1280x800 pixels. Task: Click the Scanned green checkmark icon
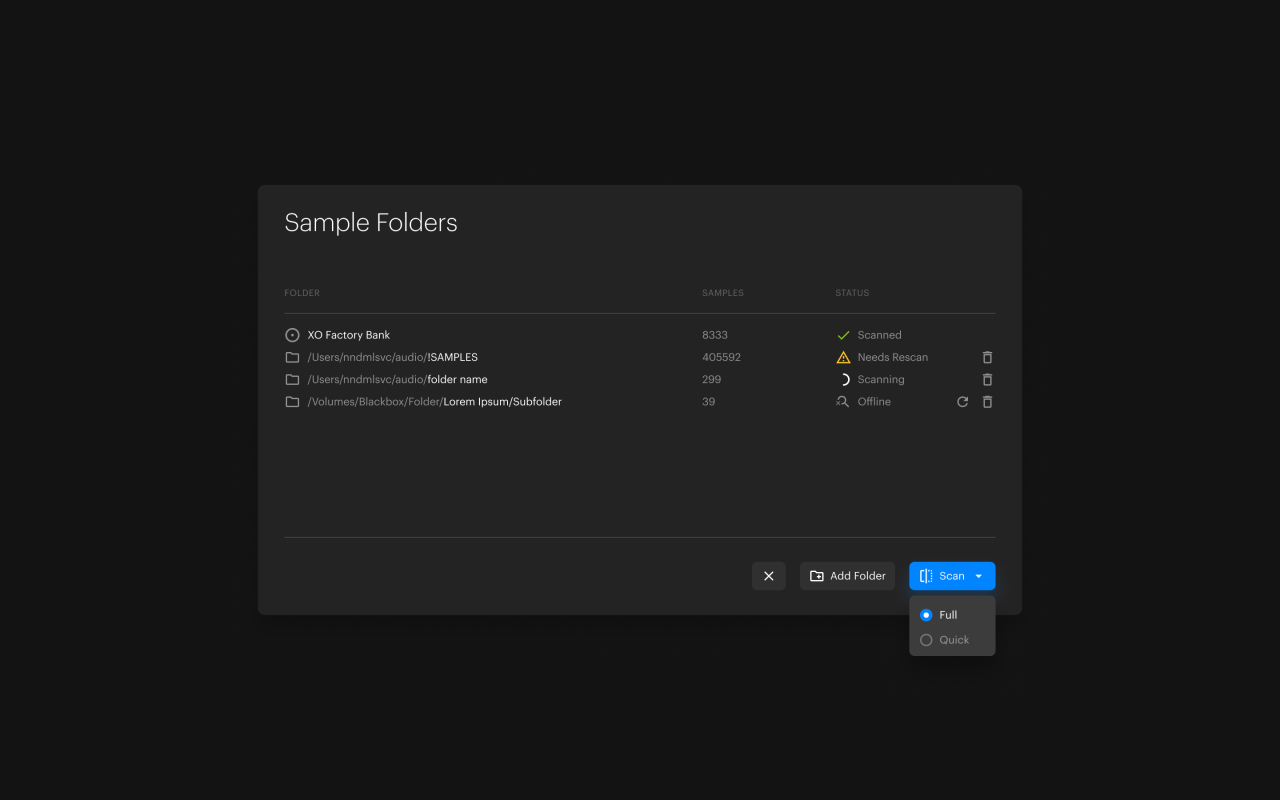843,335
